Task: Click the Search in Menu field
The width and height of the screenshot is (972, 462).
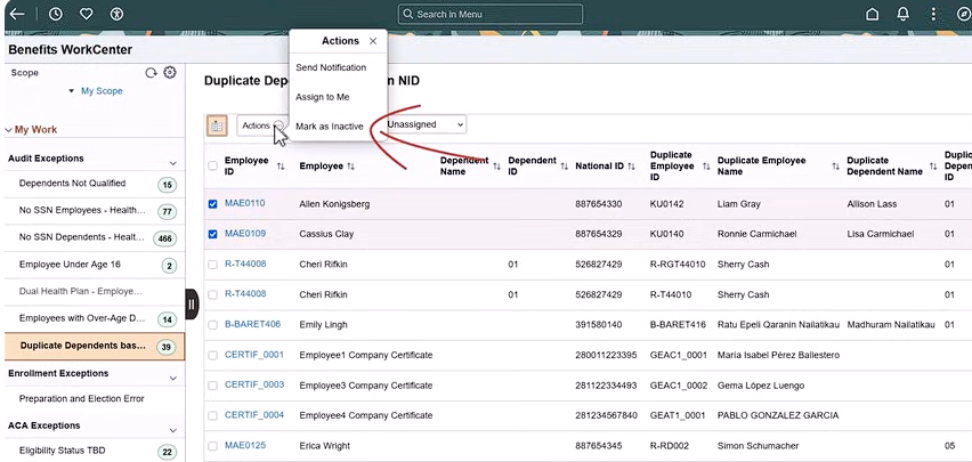Action: 490,14
